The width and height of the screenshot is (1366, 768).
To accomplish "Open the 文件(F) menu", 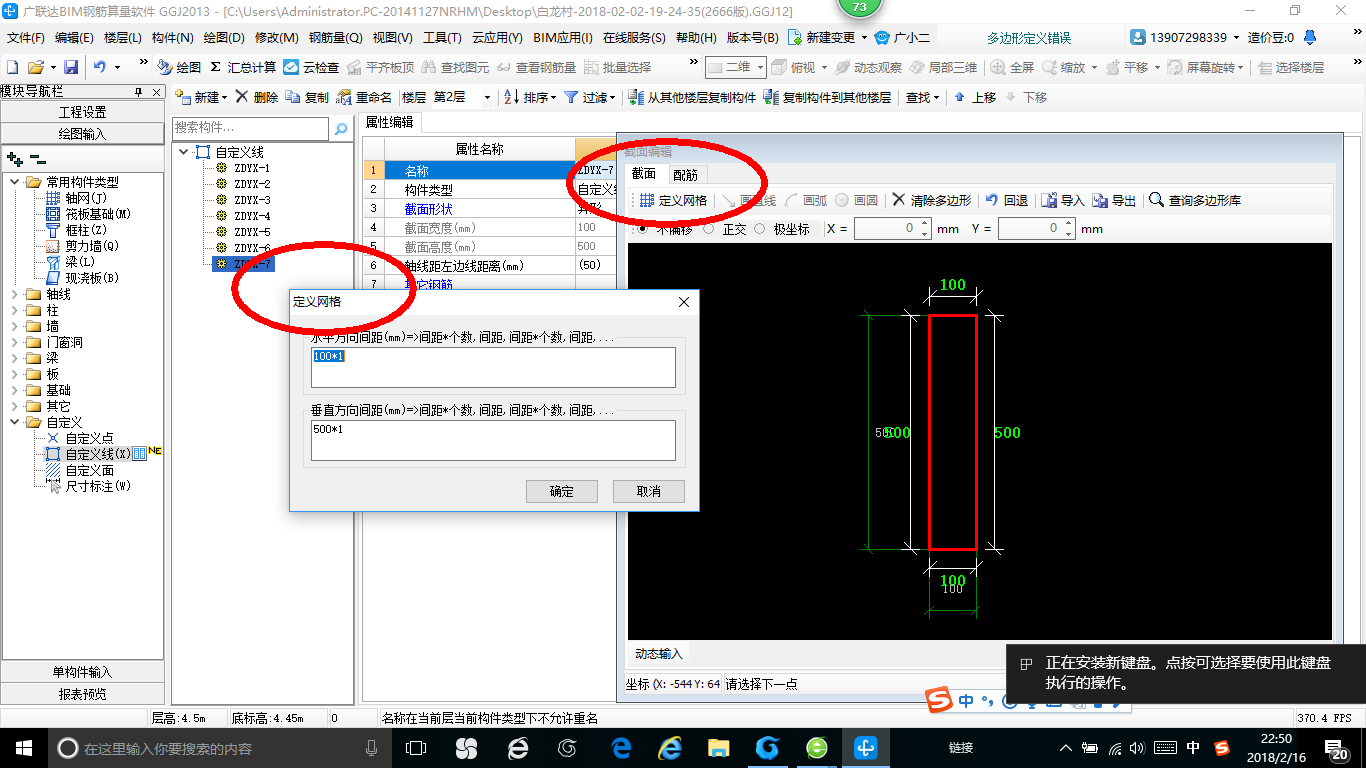I will pos(26,38).
